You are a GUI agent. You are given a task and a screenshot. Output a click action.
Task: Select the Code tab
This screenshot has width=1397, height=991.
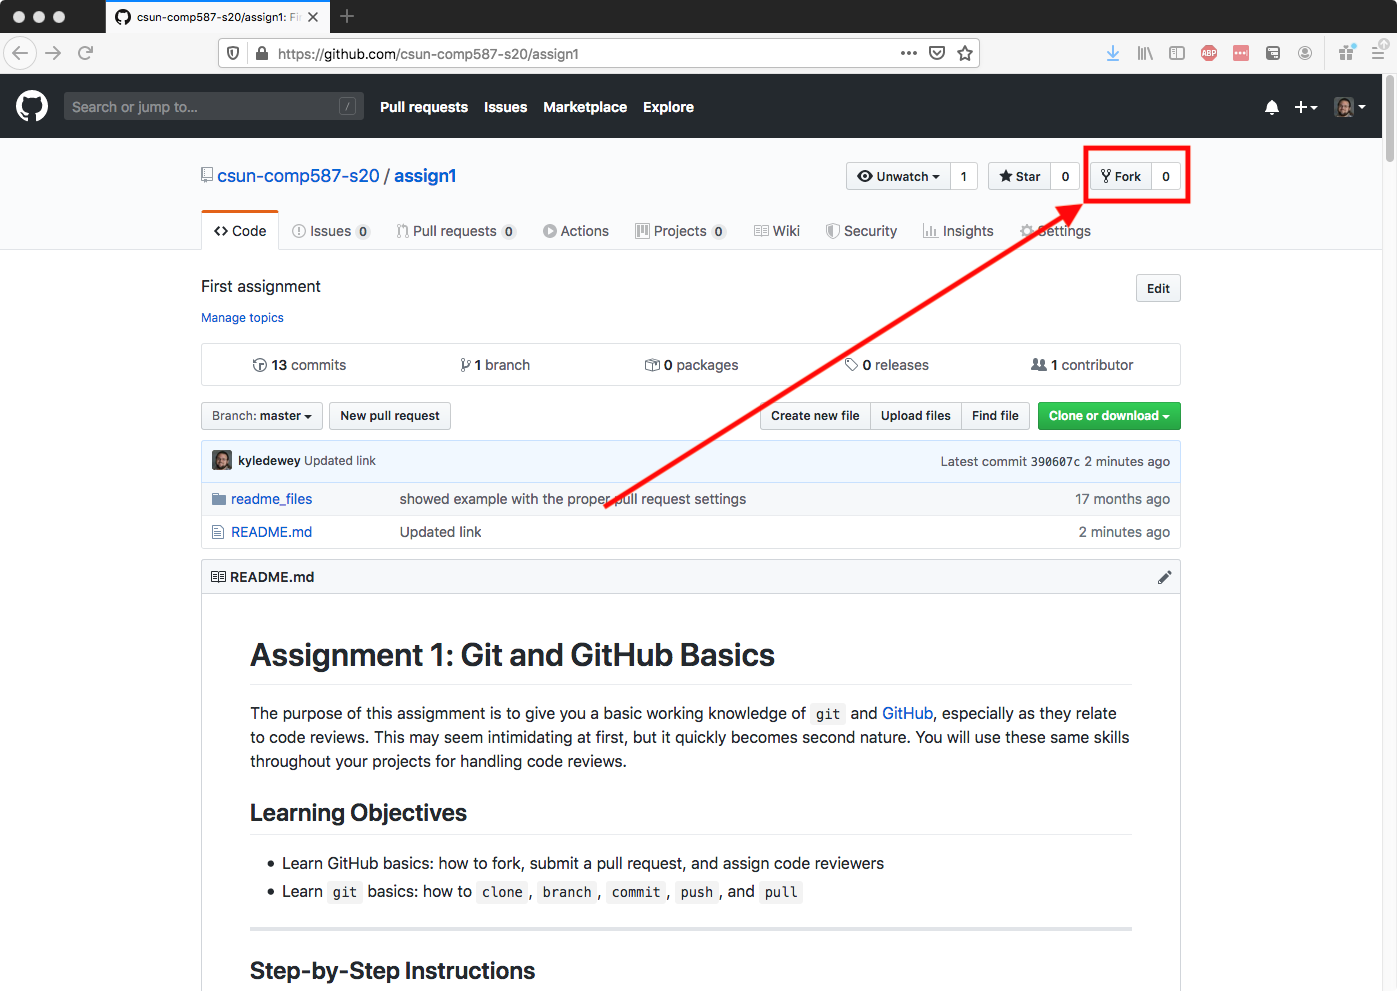coord(240,231)
